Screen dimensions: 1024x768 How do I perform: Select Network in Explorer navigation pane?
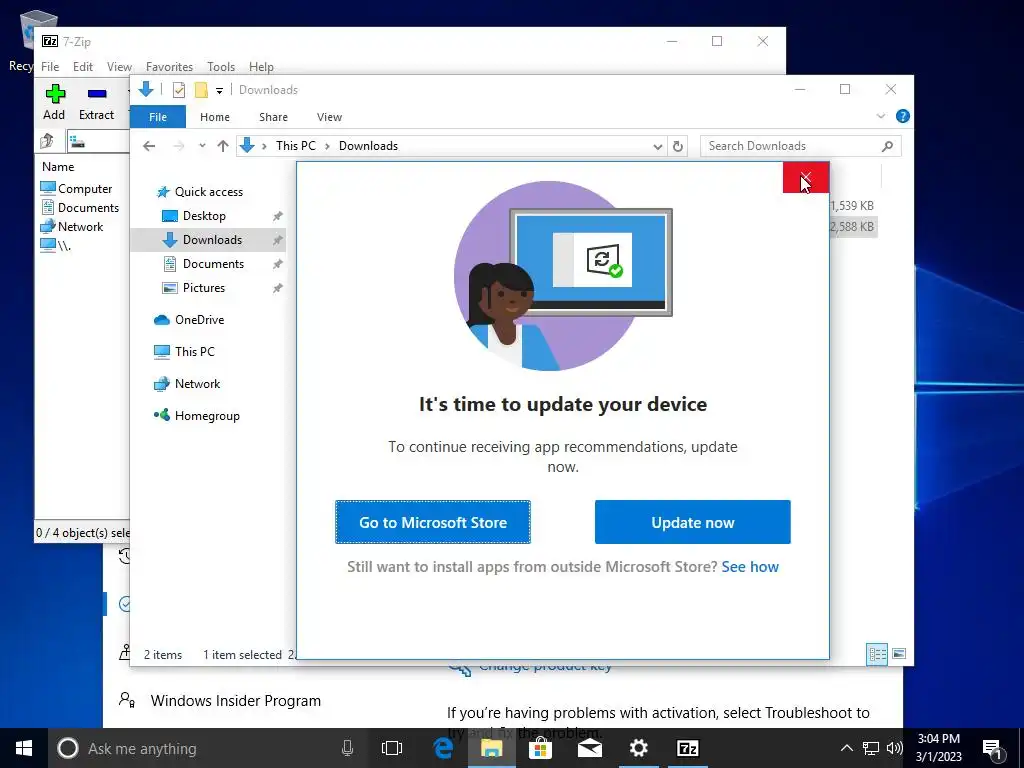coord(197,383)
